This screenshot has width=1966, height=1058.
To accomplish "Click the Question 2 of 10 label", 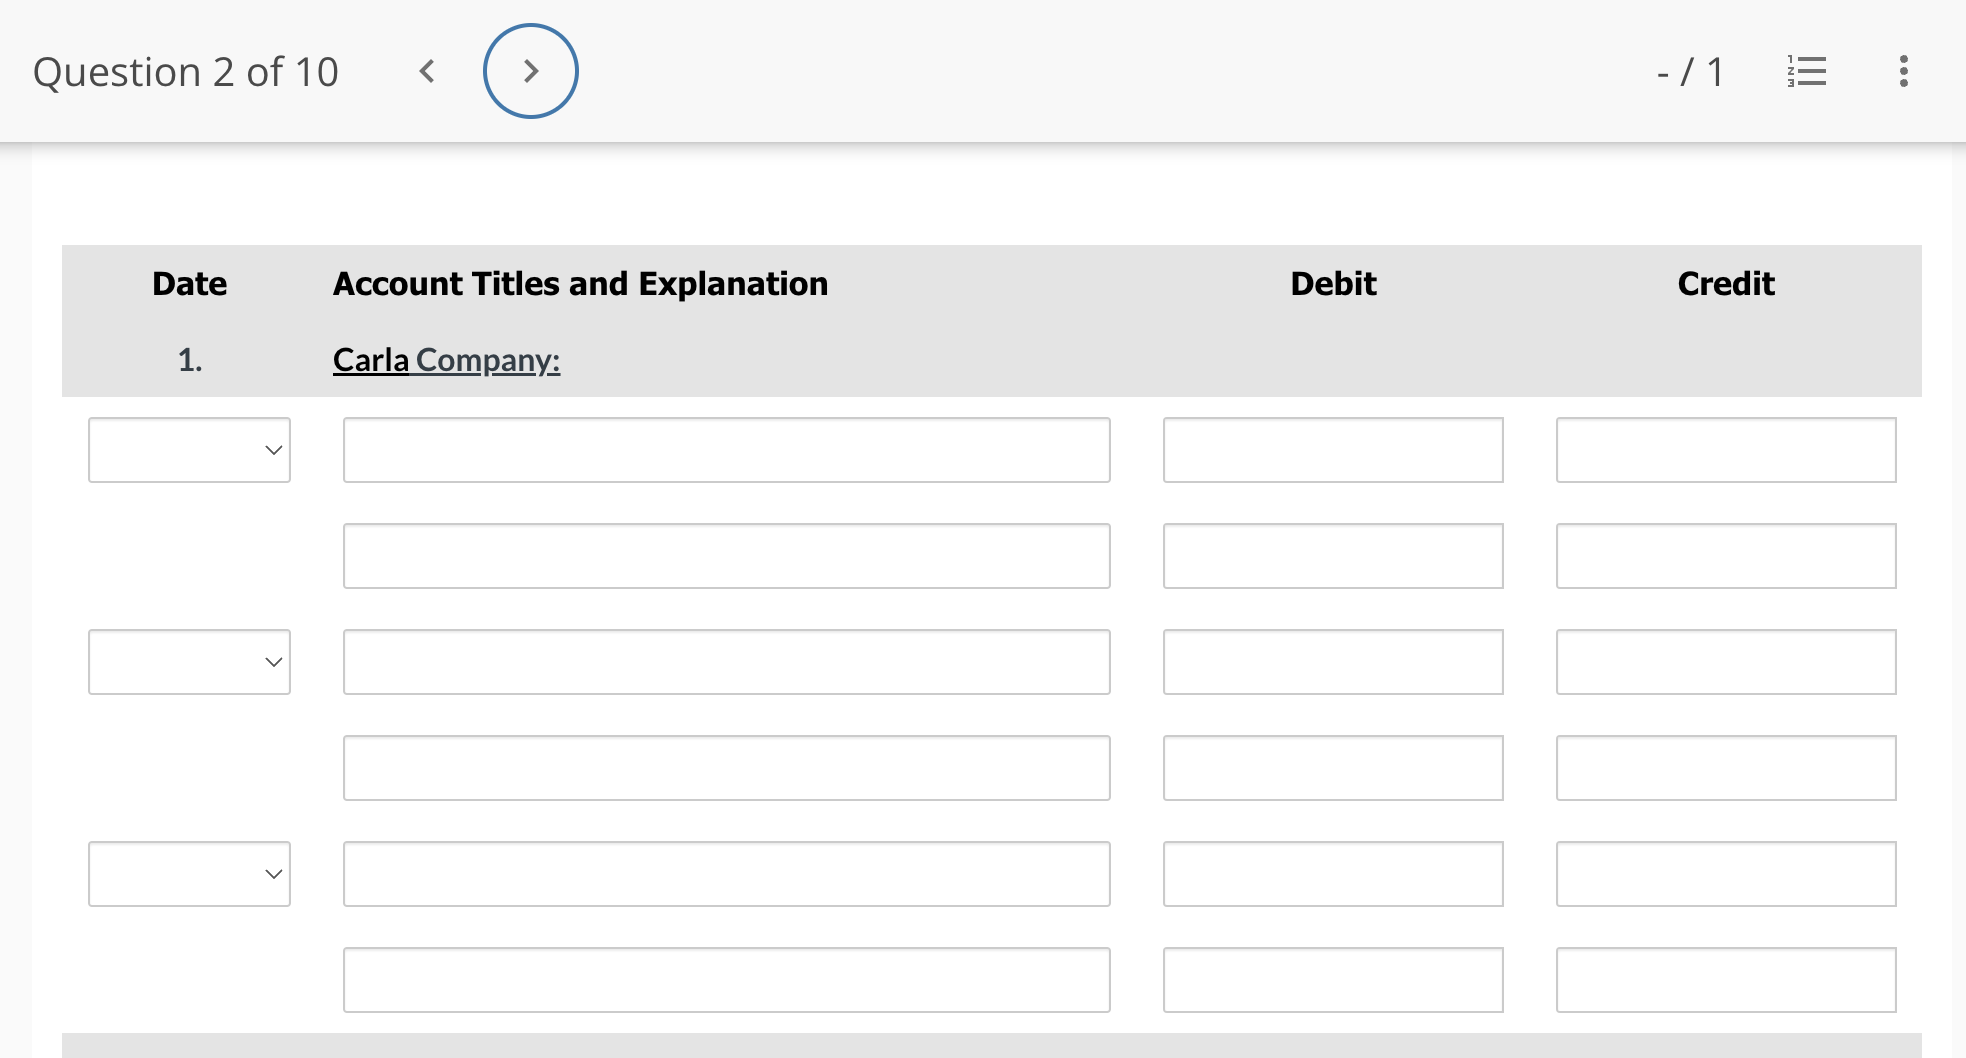I will click(x=186, y=71).
